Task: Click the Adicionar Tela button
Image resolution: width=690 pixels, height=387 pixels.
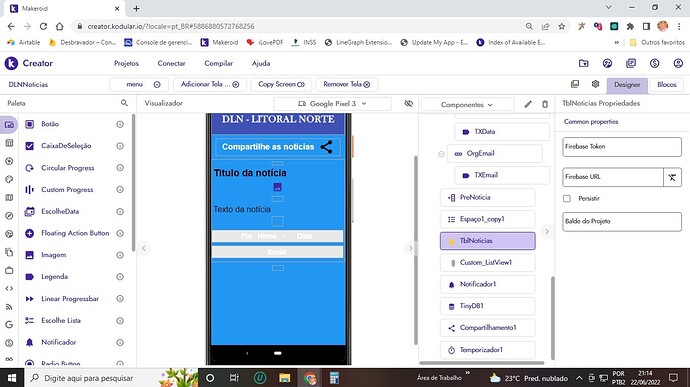Action: click(210, 84)
